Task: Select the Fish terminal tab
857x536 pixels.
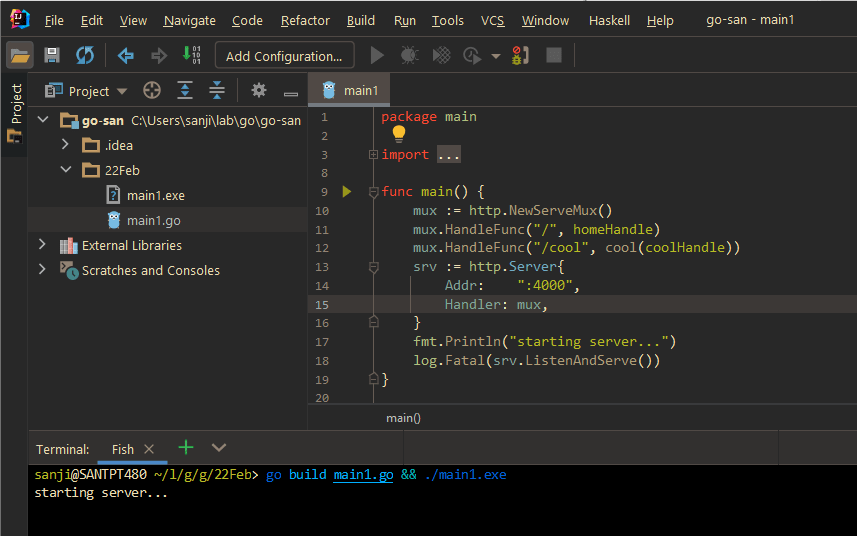Action: [123, 449]
